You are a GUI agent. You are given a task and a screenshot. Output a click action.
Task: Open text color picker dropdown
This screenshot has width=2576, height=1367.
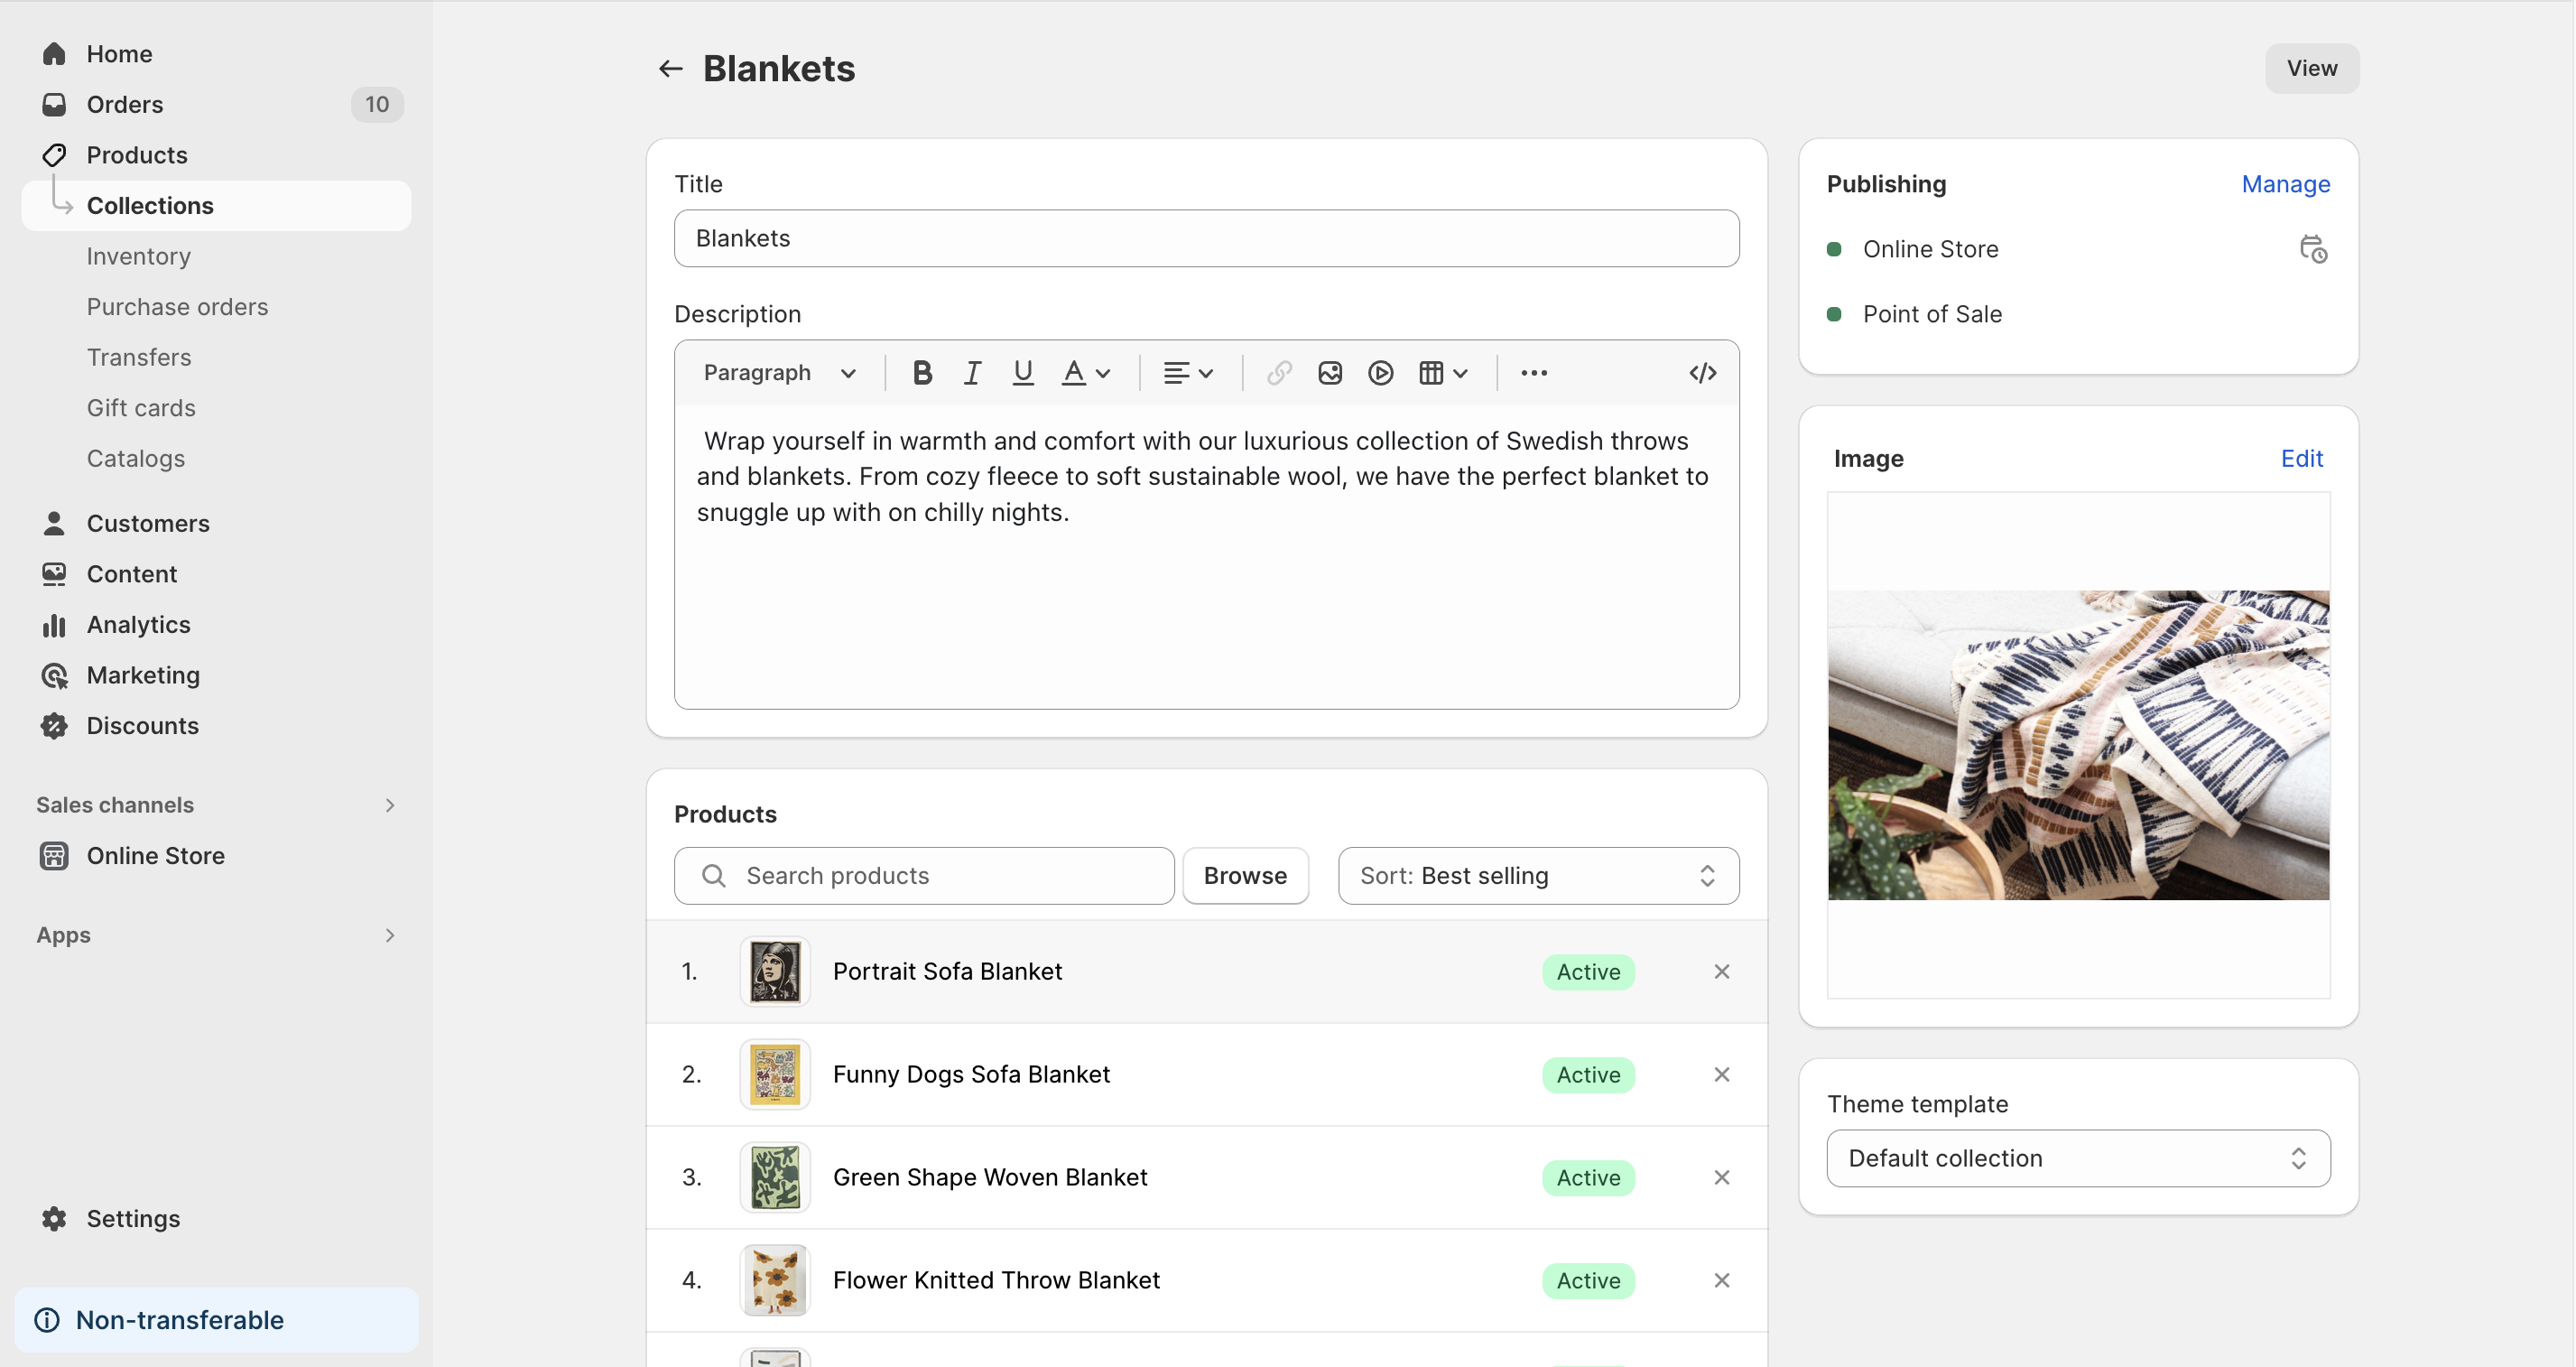1086,373
